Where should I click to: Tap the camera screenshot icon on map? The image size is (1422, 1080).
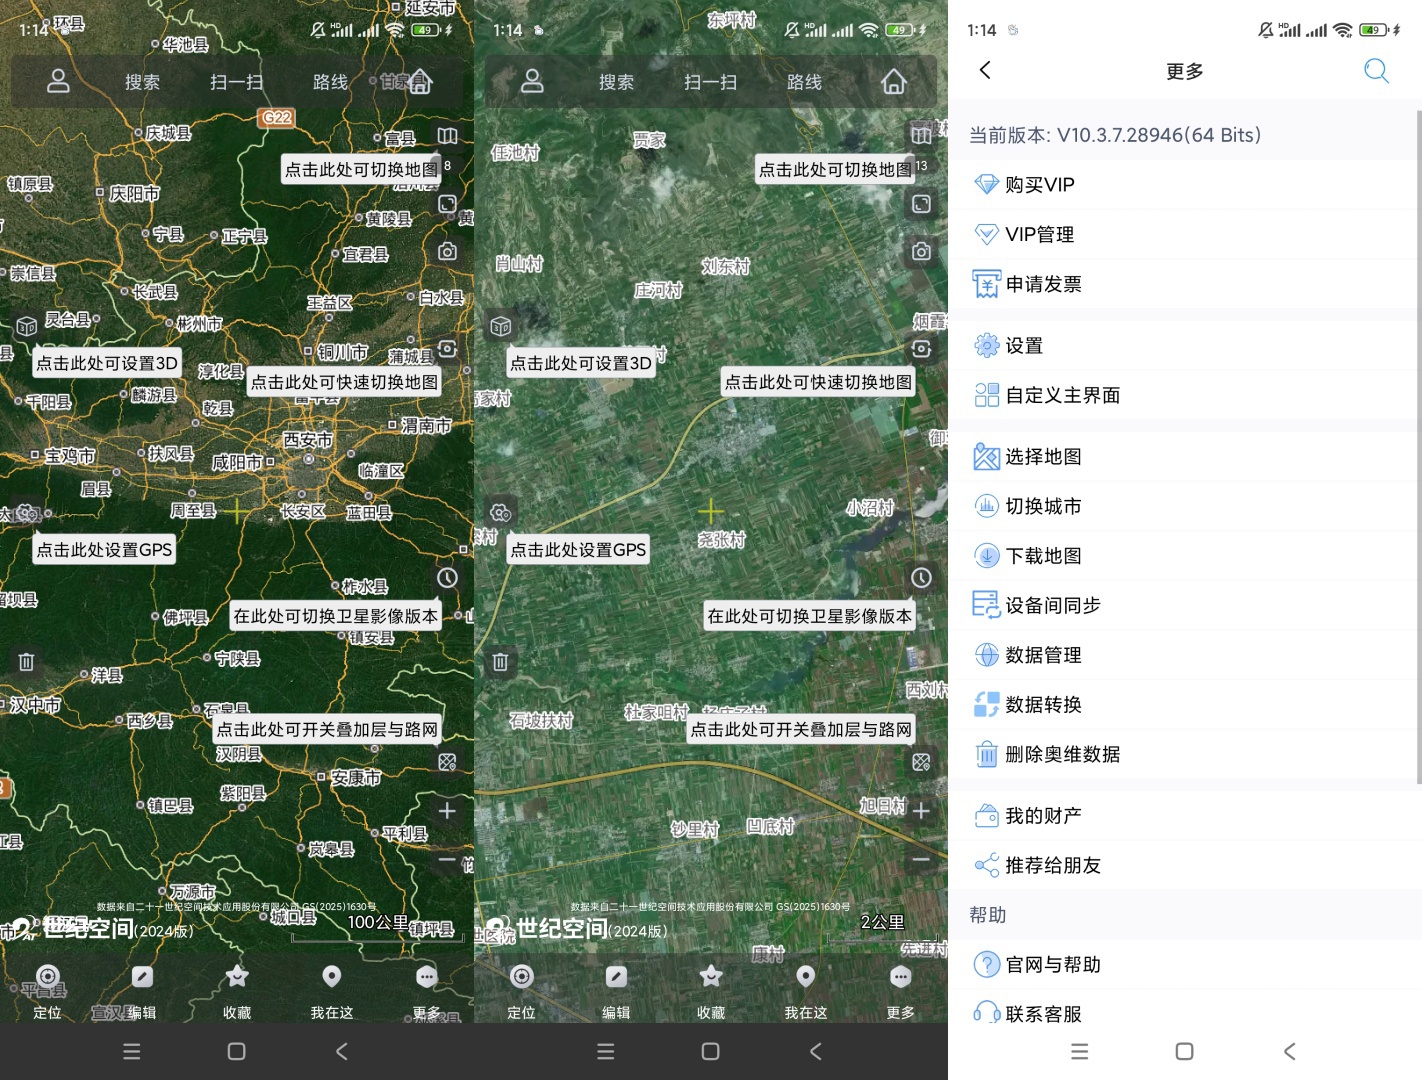coord(447,252)
